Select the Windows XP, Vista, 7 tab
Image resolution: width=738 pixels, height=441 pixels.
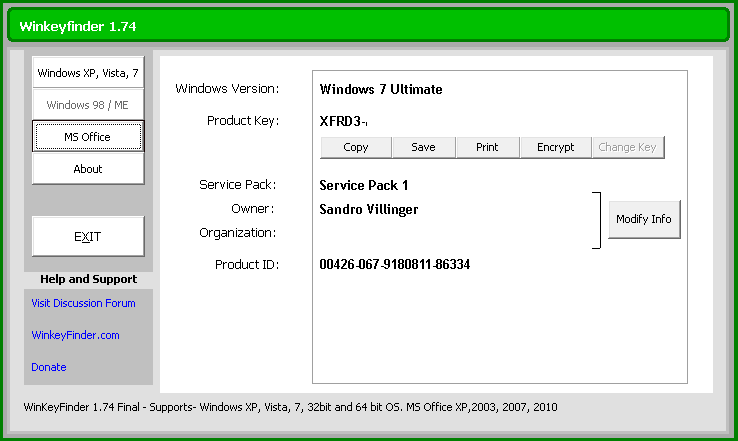[x=88, y=73]
